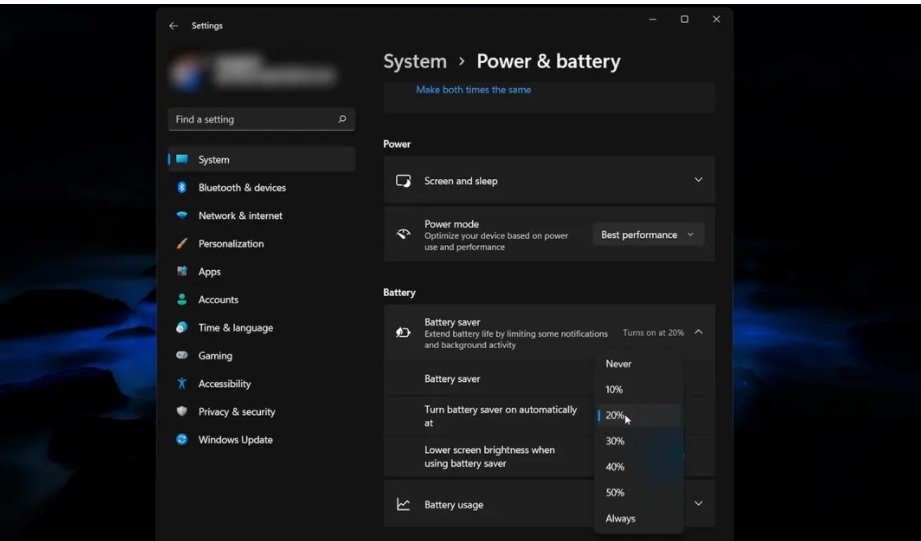This screenshot has width=921, height=541.
Task: Collapse the Battery saver section chevron
Action: [x=698, y=332]
